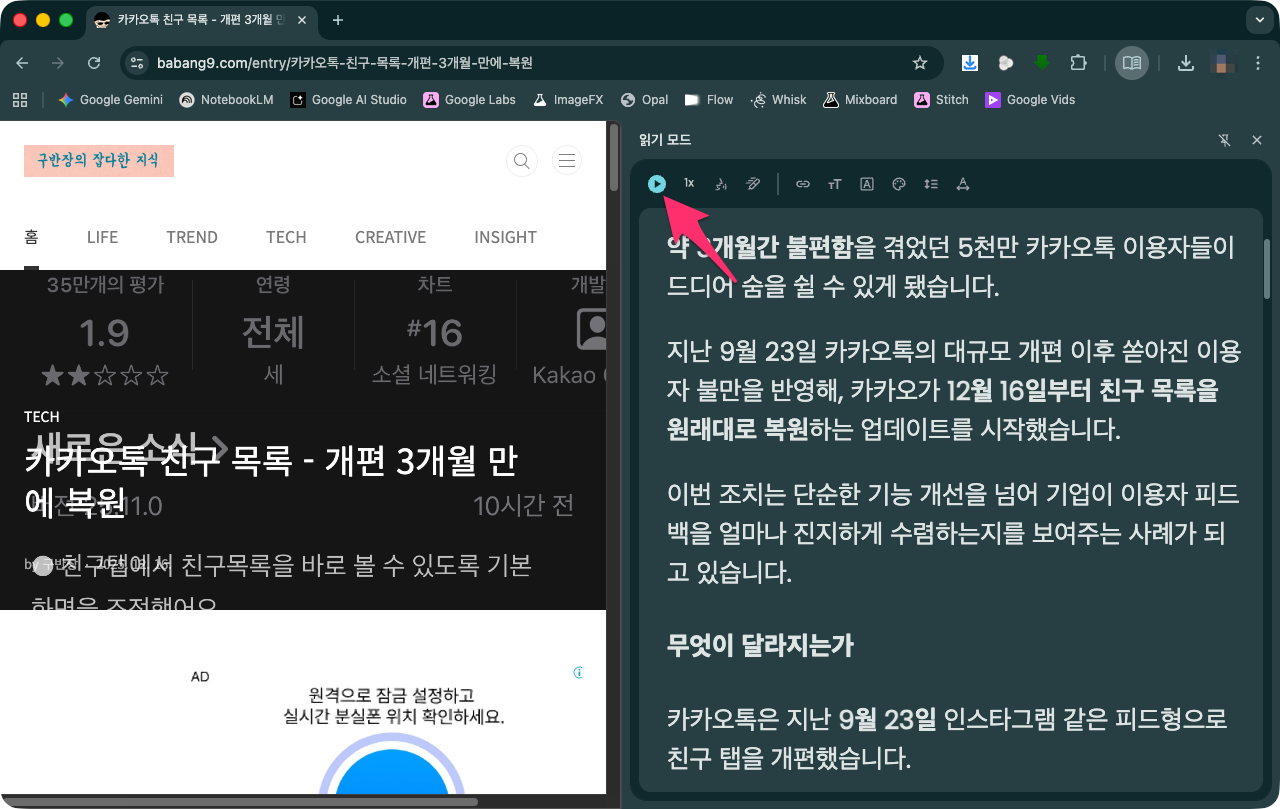
Task: Bookmark this page with the star
Action: click(920, 63)
